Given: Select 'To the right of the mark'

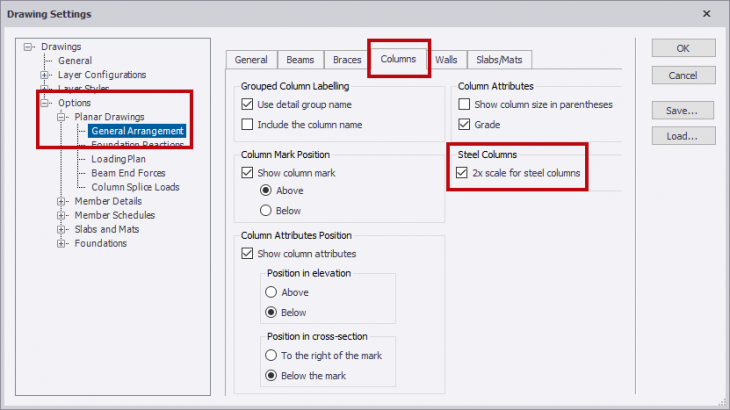Looking at the screenshot, I should pyautogui.click(x=272, y=356).
